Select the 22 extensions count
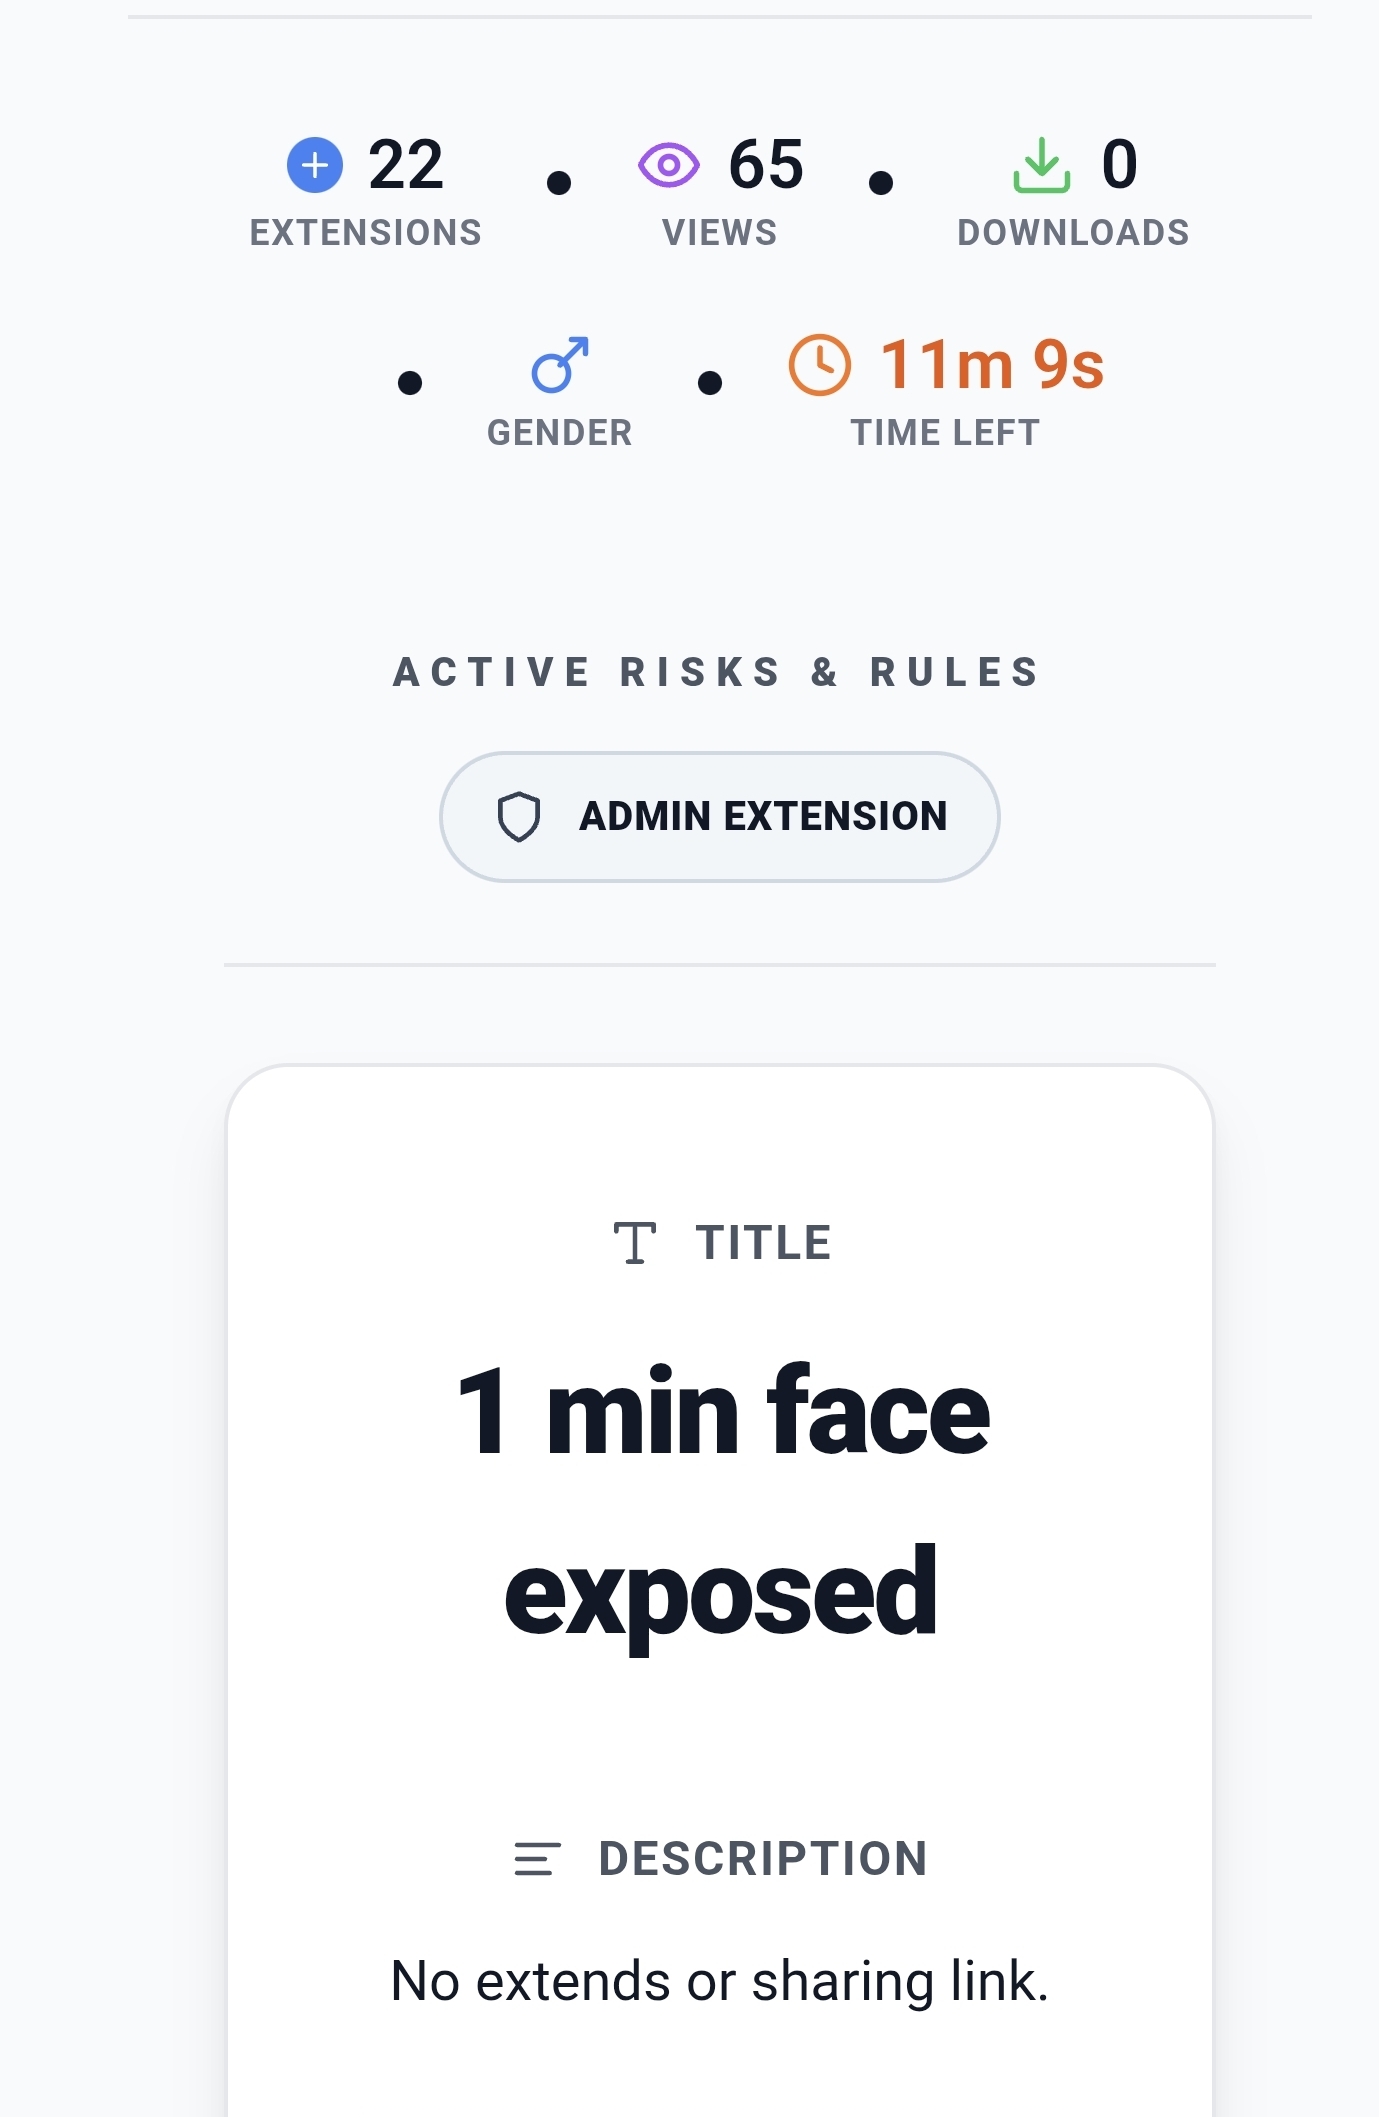1379x2117 pixels. pos(405,165)
